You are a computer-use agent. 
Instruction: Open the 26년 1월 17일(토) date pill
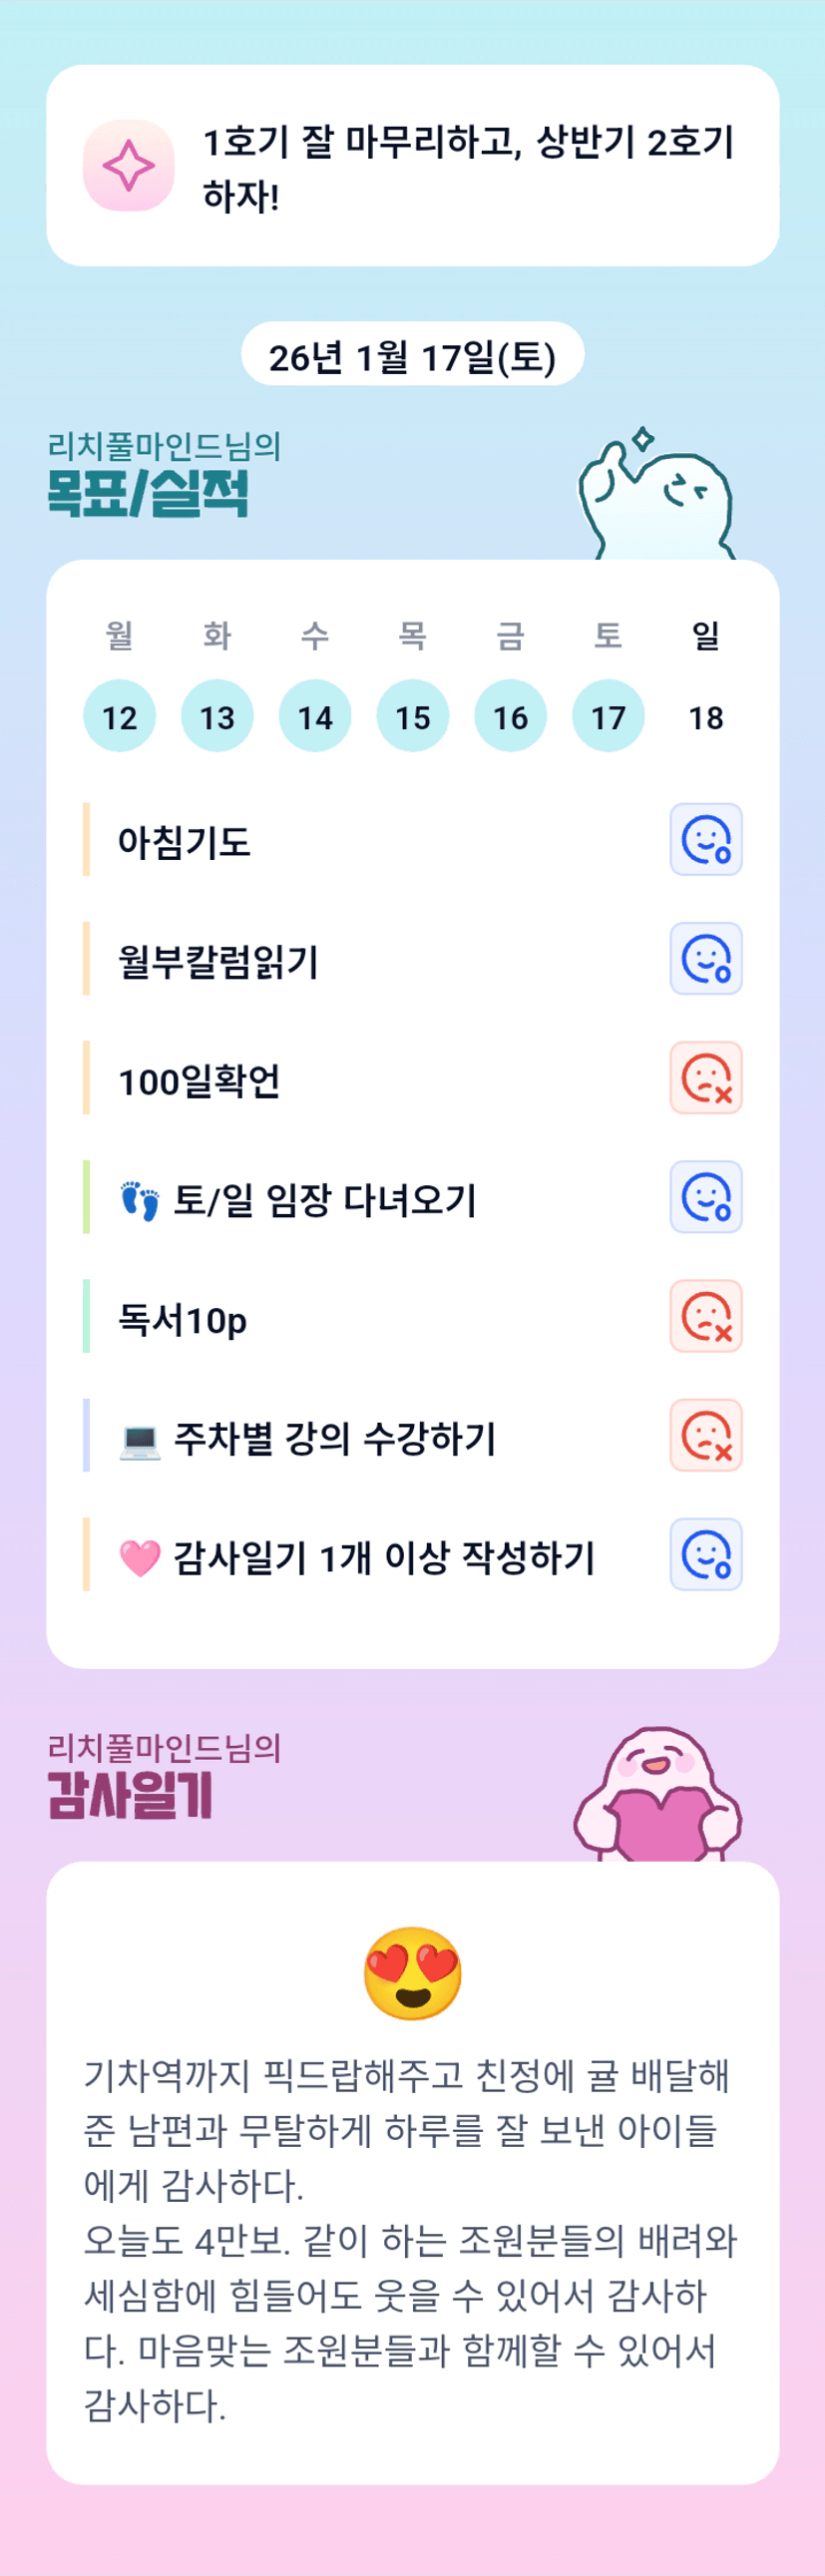[x=412, y=355]
